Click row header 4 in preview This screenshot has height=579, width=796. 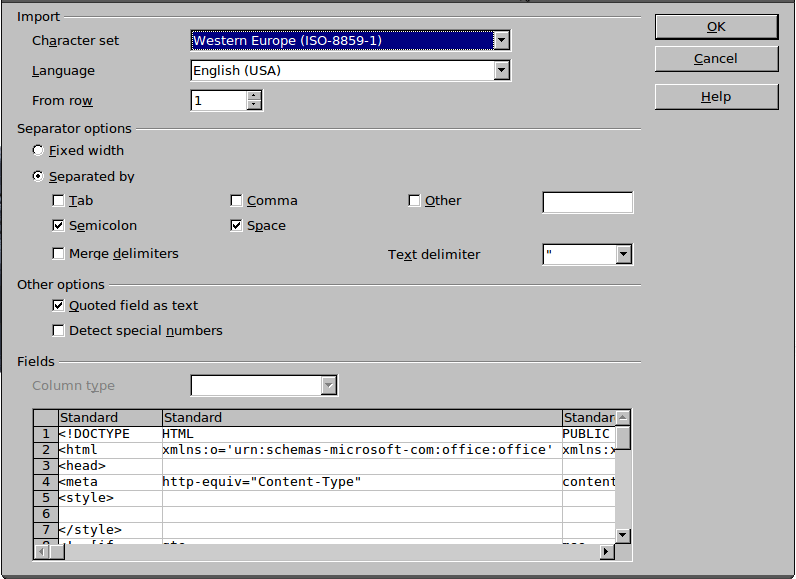[46, 482]
